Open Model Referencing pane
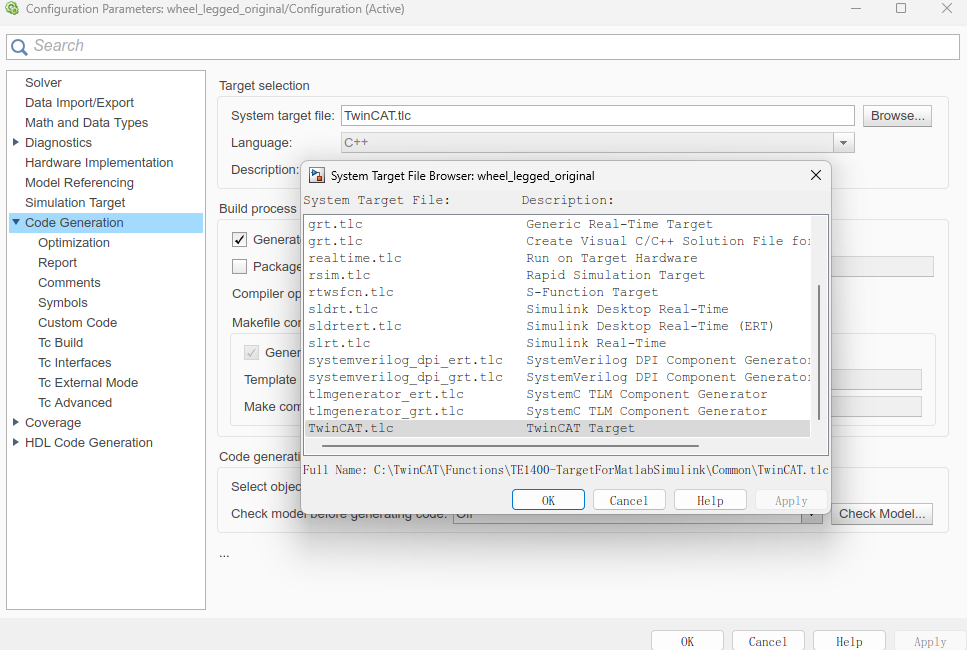 [x=79, y=183]
